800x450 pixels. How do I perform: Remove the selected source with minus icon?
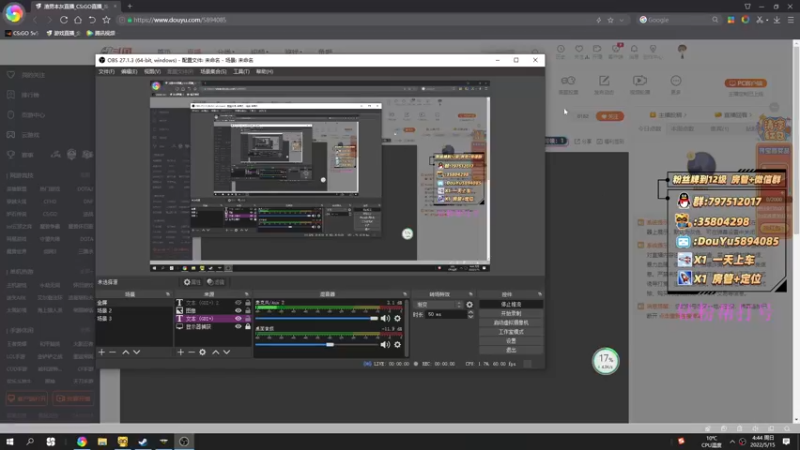coord(191,352)
